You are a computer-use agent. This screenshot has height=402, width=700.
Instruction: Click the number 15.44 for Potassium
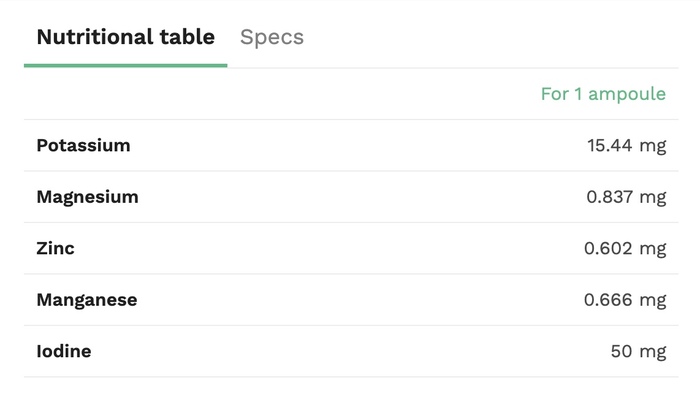[610, 146]
